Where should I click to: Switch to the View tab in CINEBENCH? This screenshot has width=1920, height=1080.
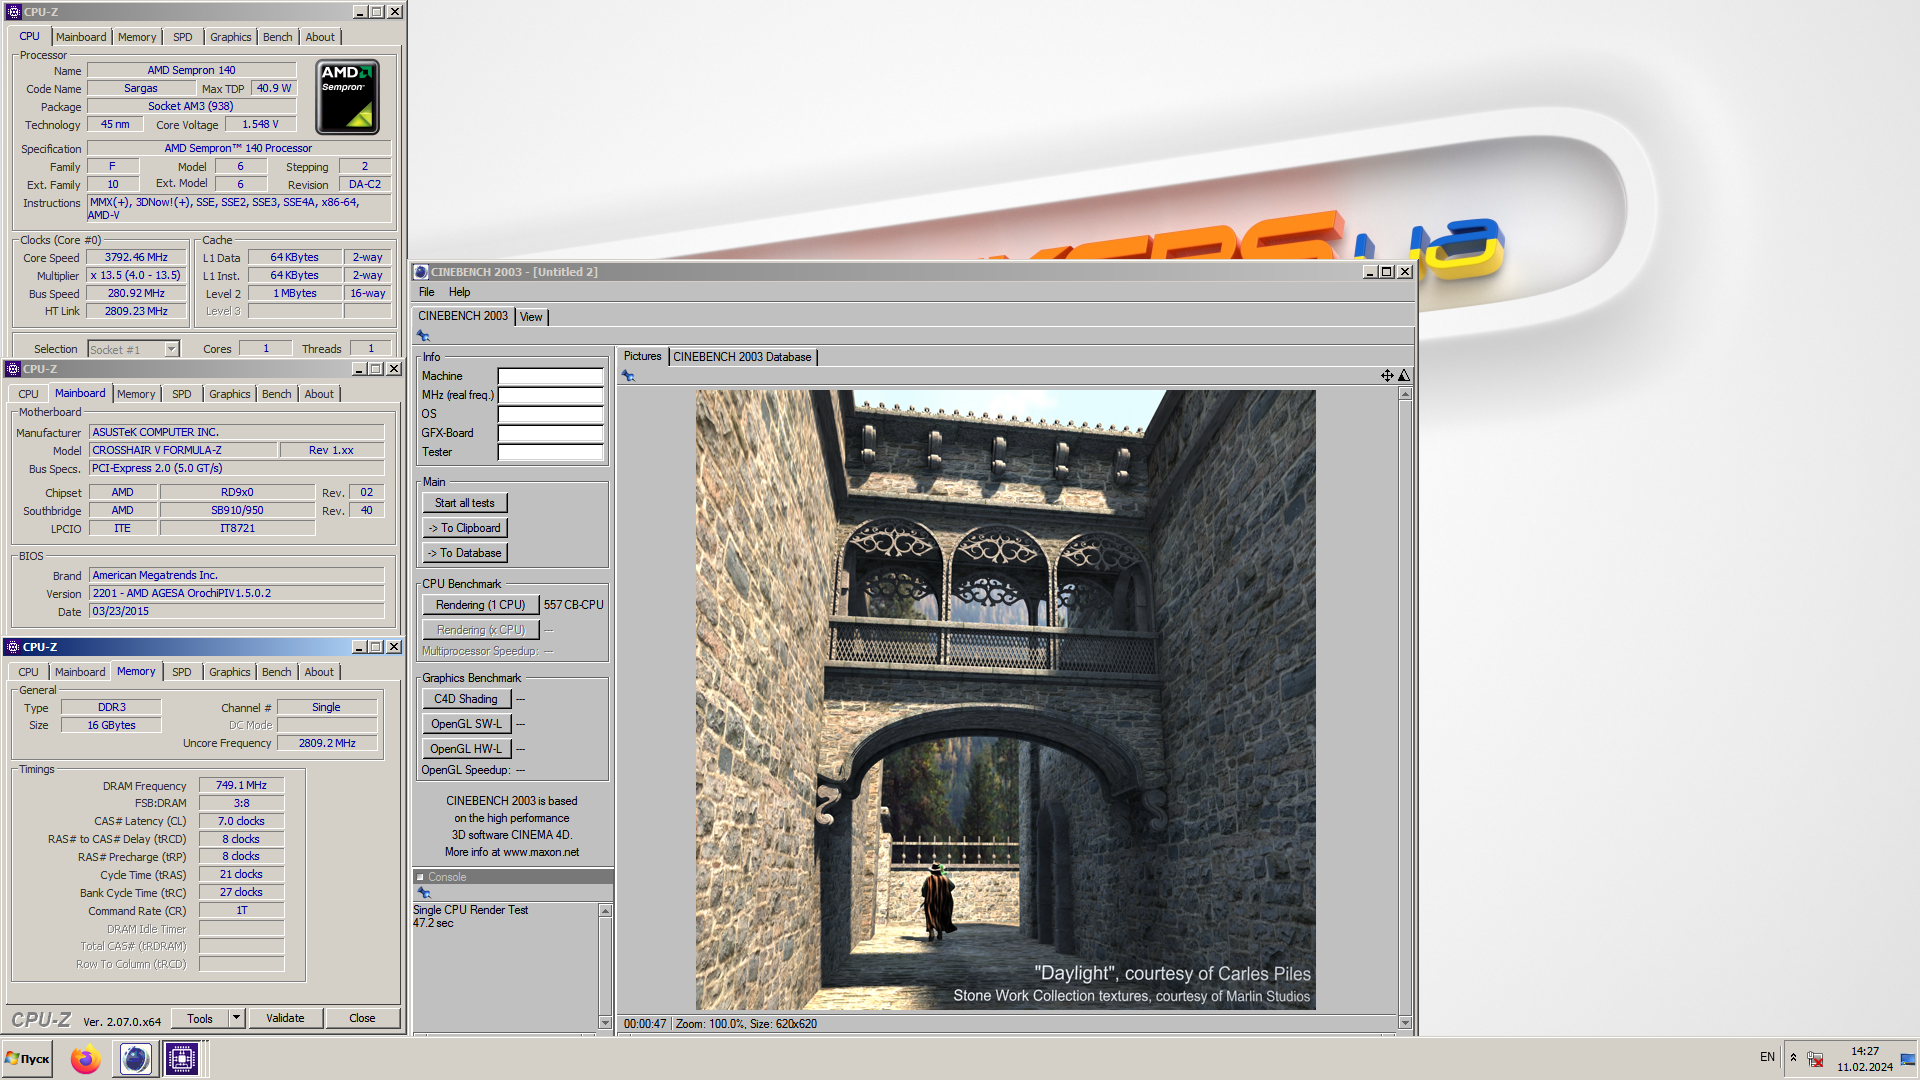531,317
